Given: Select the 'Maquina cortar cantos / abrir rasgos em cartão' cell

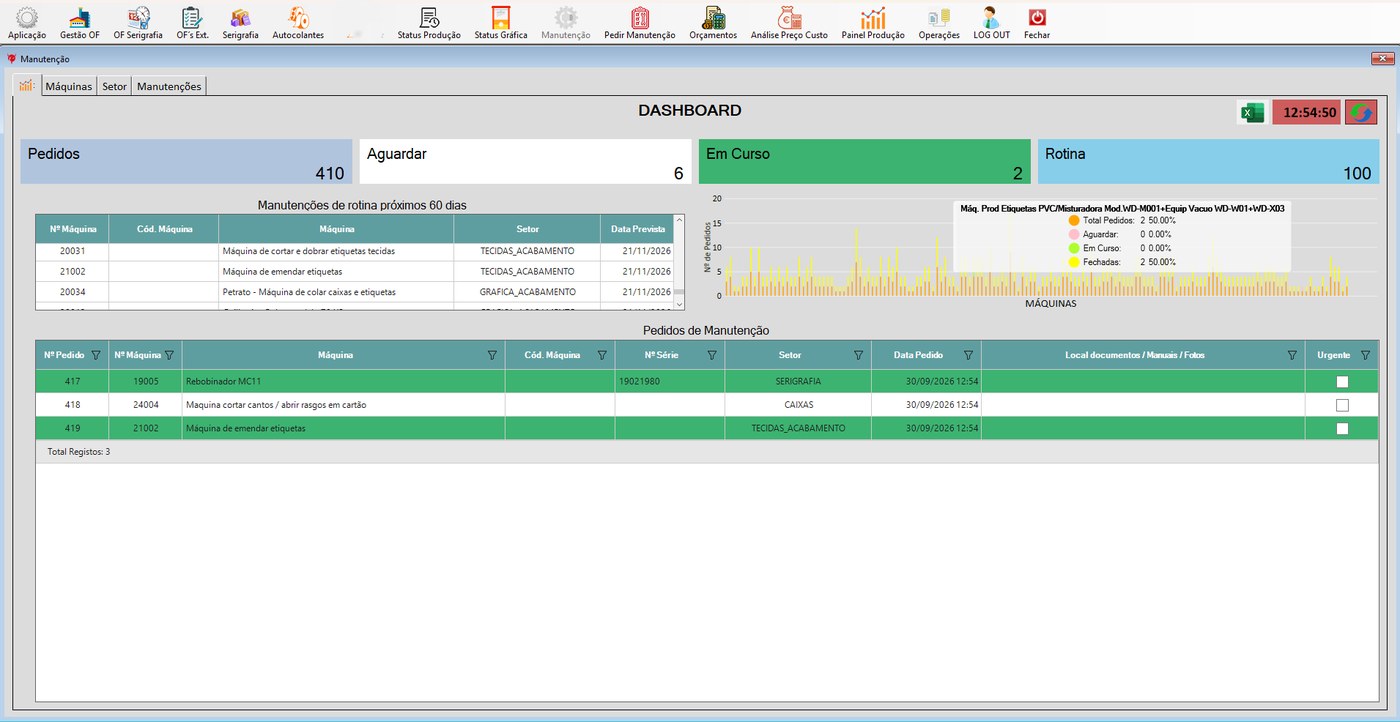Looking at the screenshot, I should tap(344, 405).
